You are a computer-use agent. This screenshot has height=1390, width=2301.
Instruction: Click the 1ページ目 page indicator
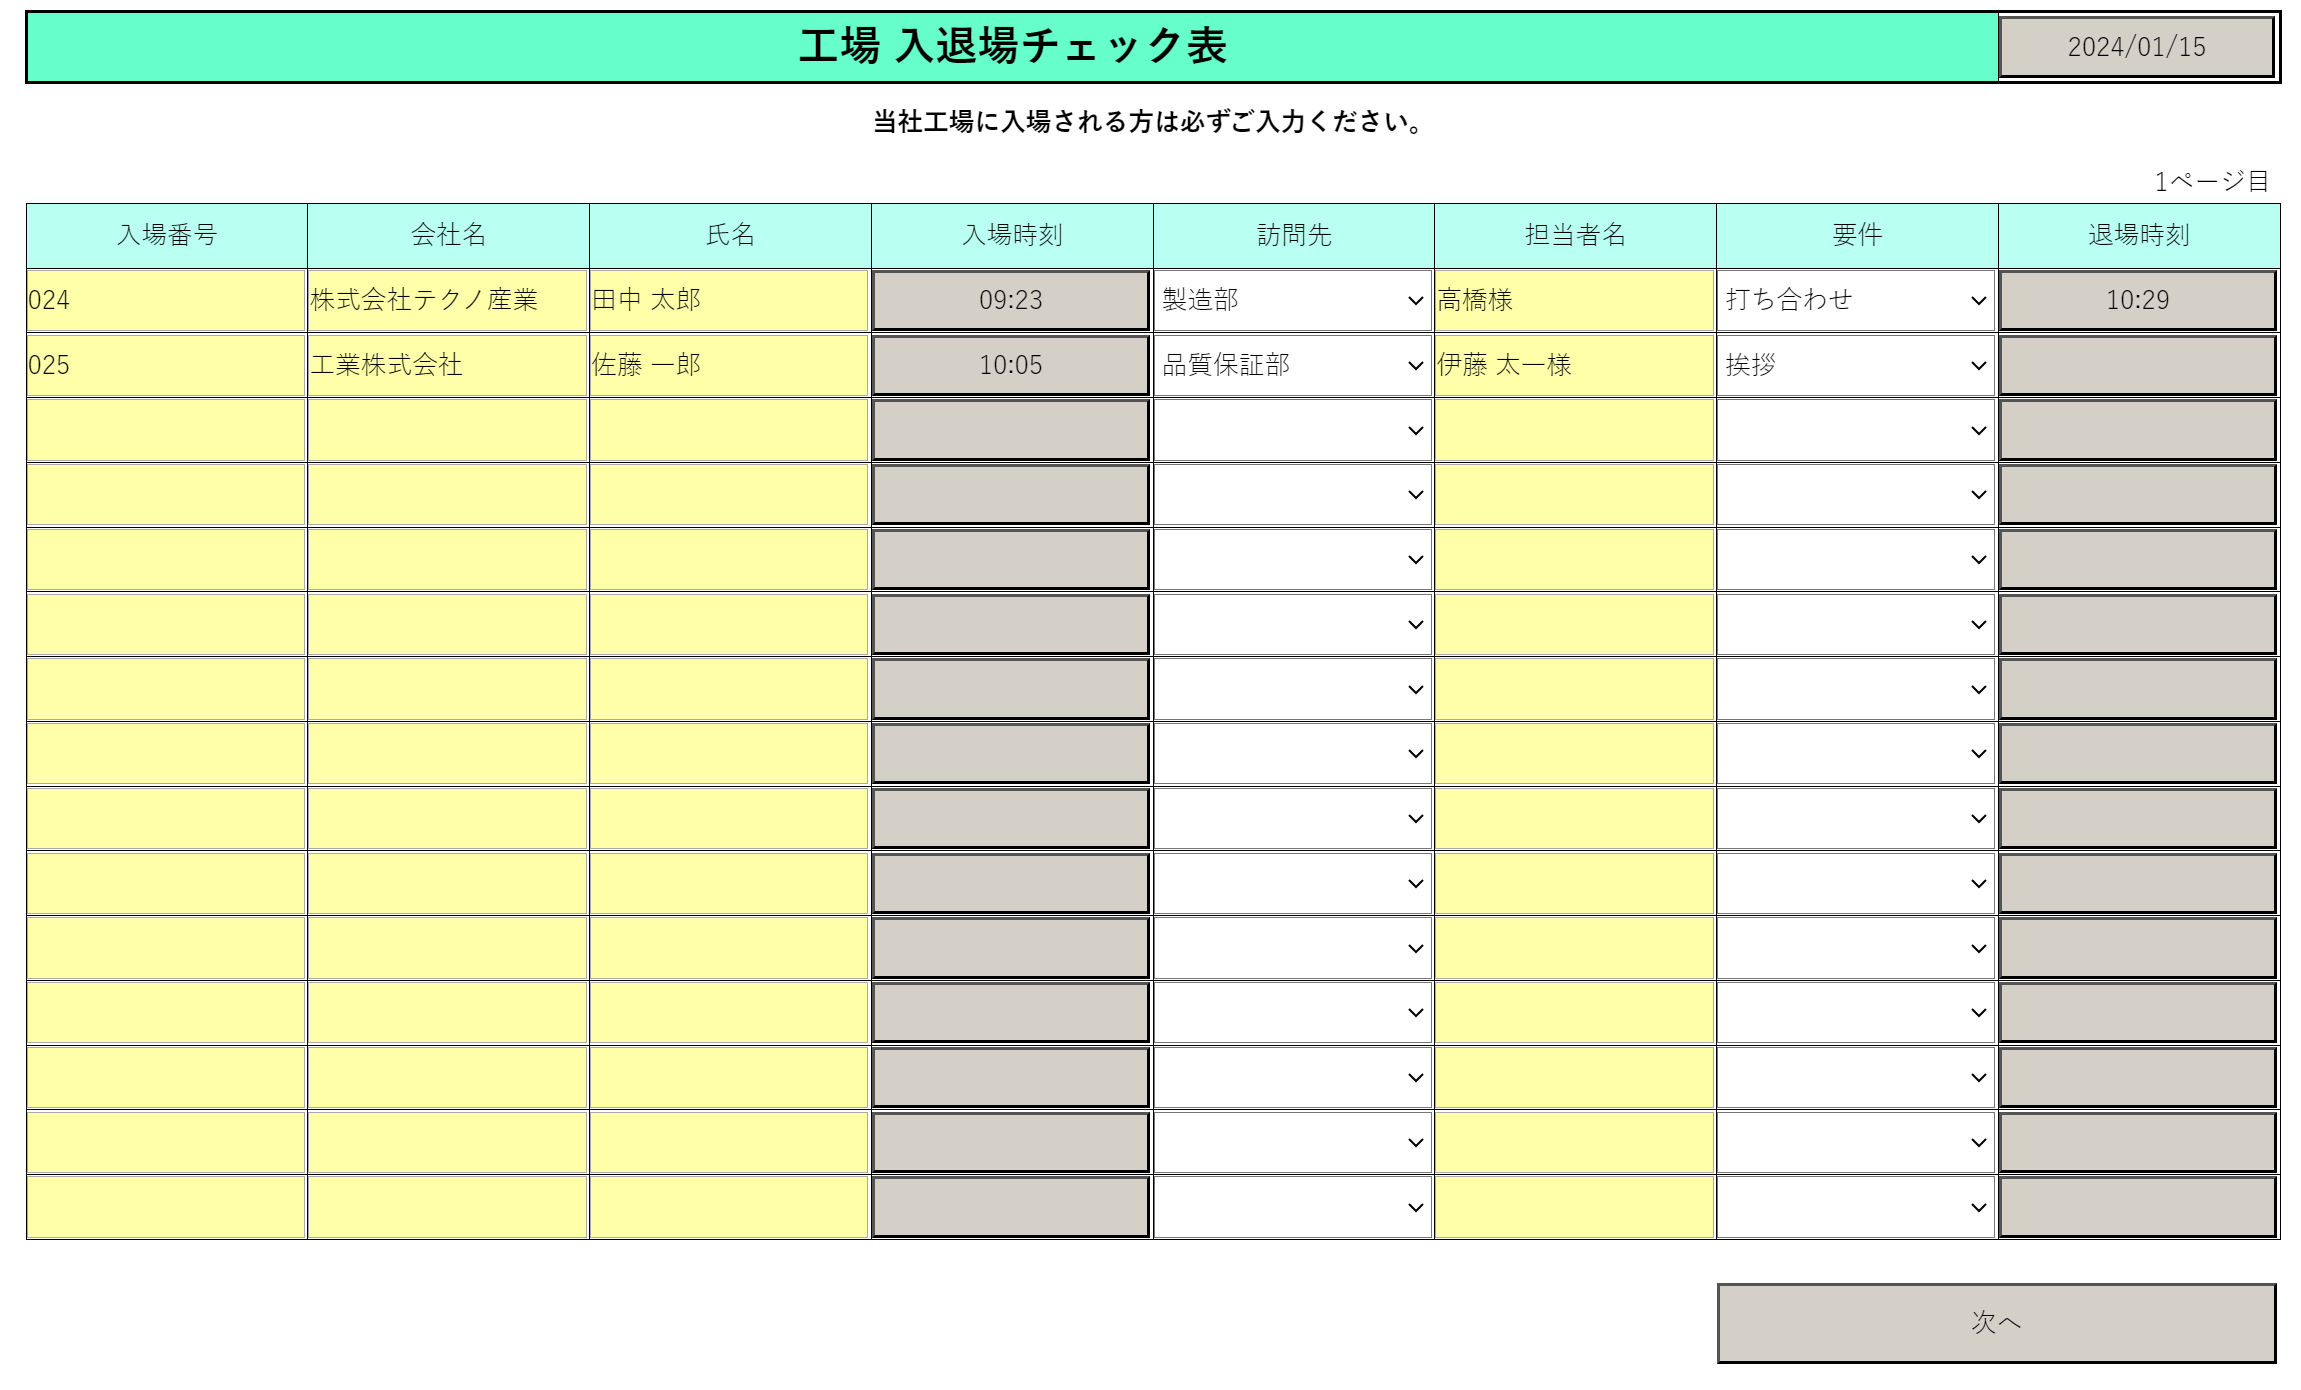[2211, 181]
